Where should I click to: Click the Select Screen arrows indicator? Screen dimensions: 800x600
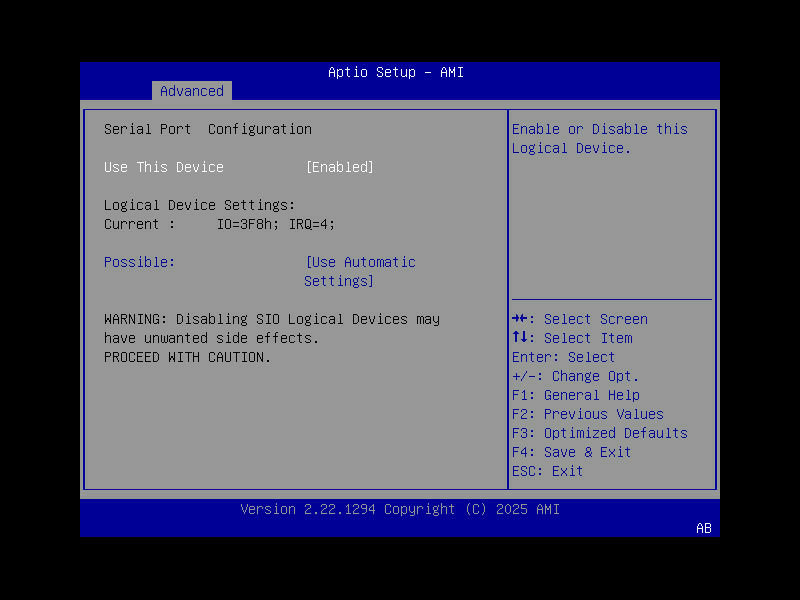pyautogui.click(x=522, y=319)
